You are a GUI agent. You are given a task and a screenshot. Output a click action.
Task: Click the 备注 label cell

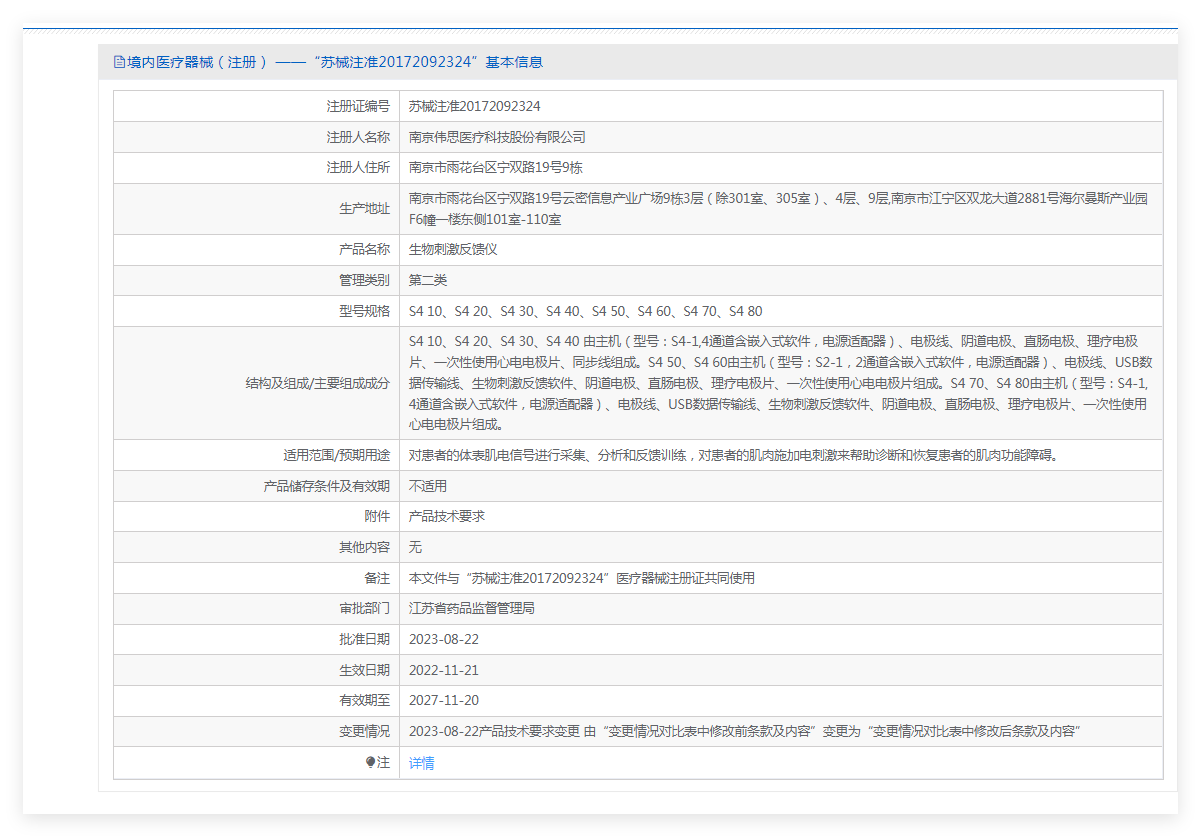(x=256, y=578)
